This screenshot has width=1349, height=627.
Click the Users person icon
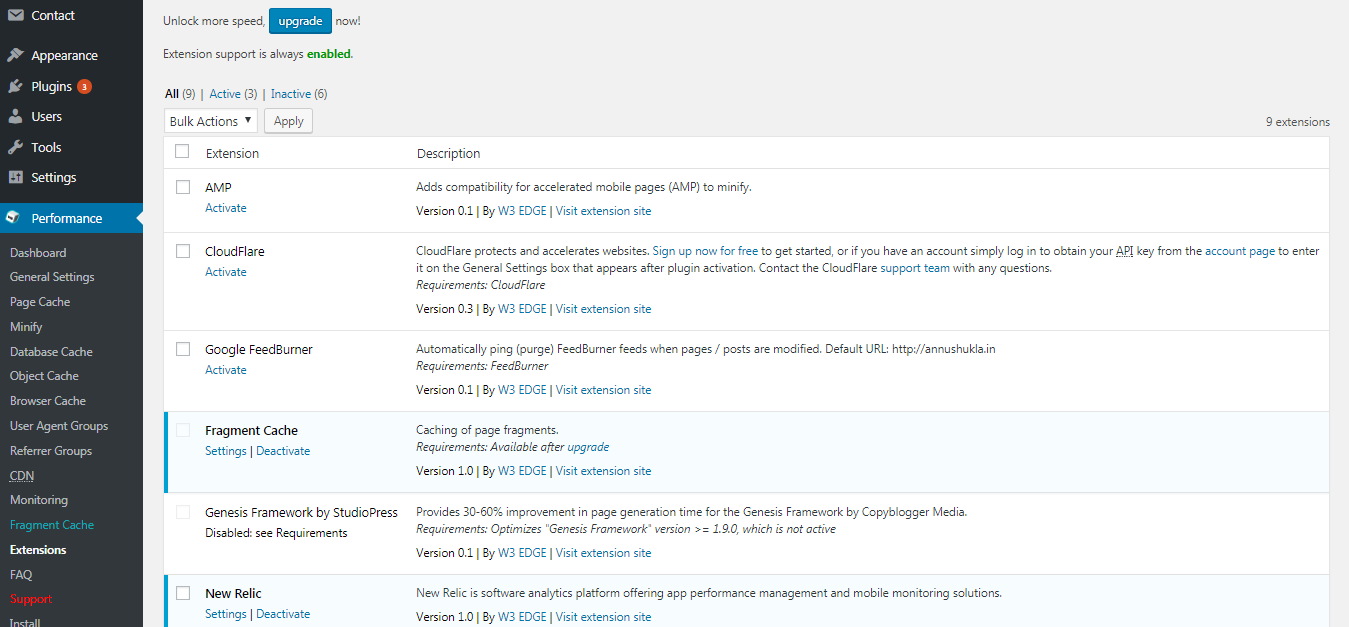click(15, 116)
